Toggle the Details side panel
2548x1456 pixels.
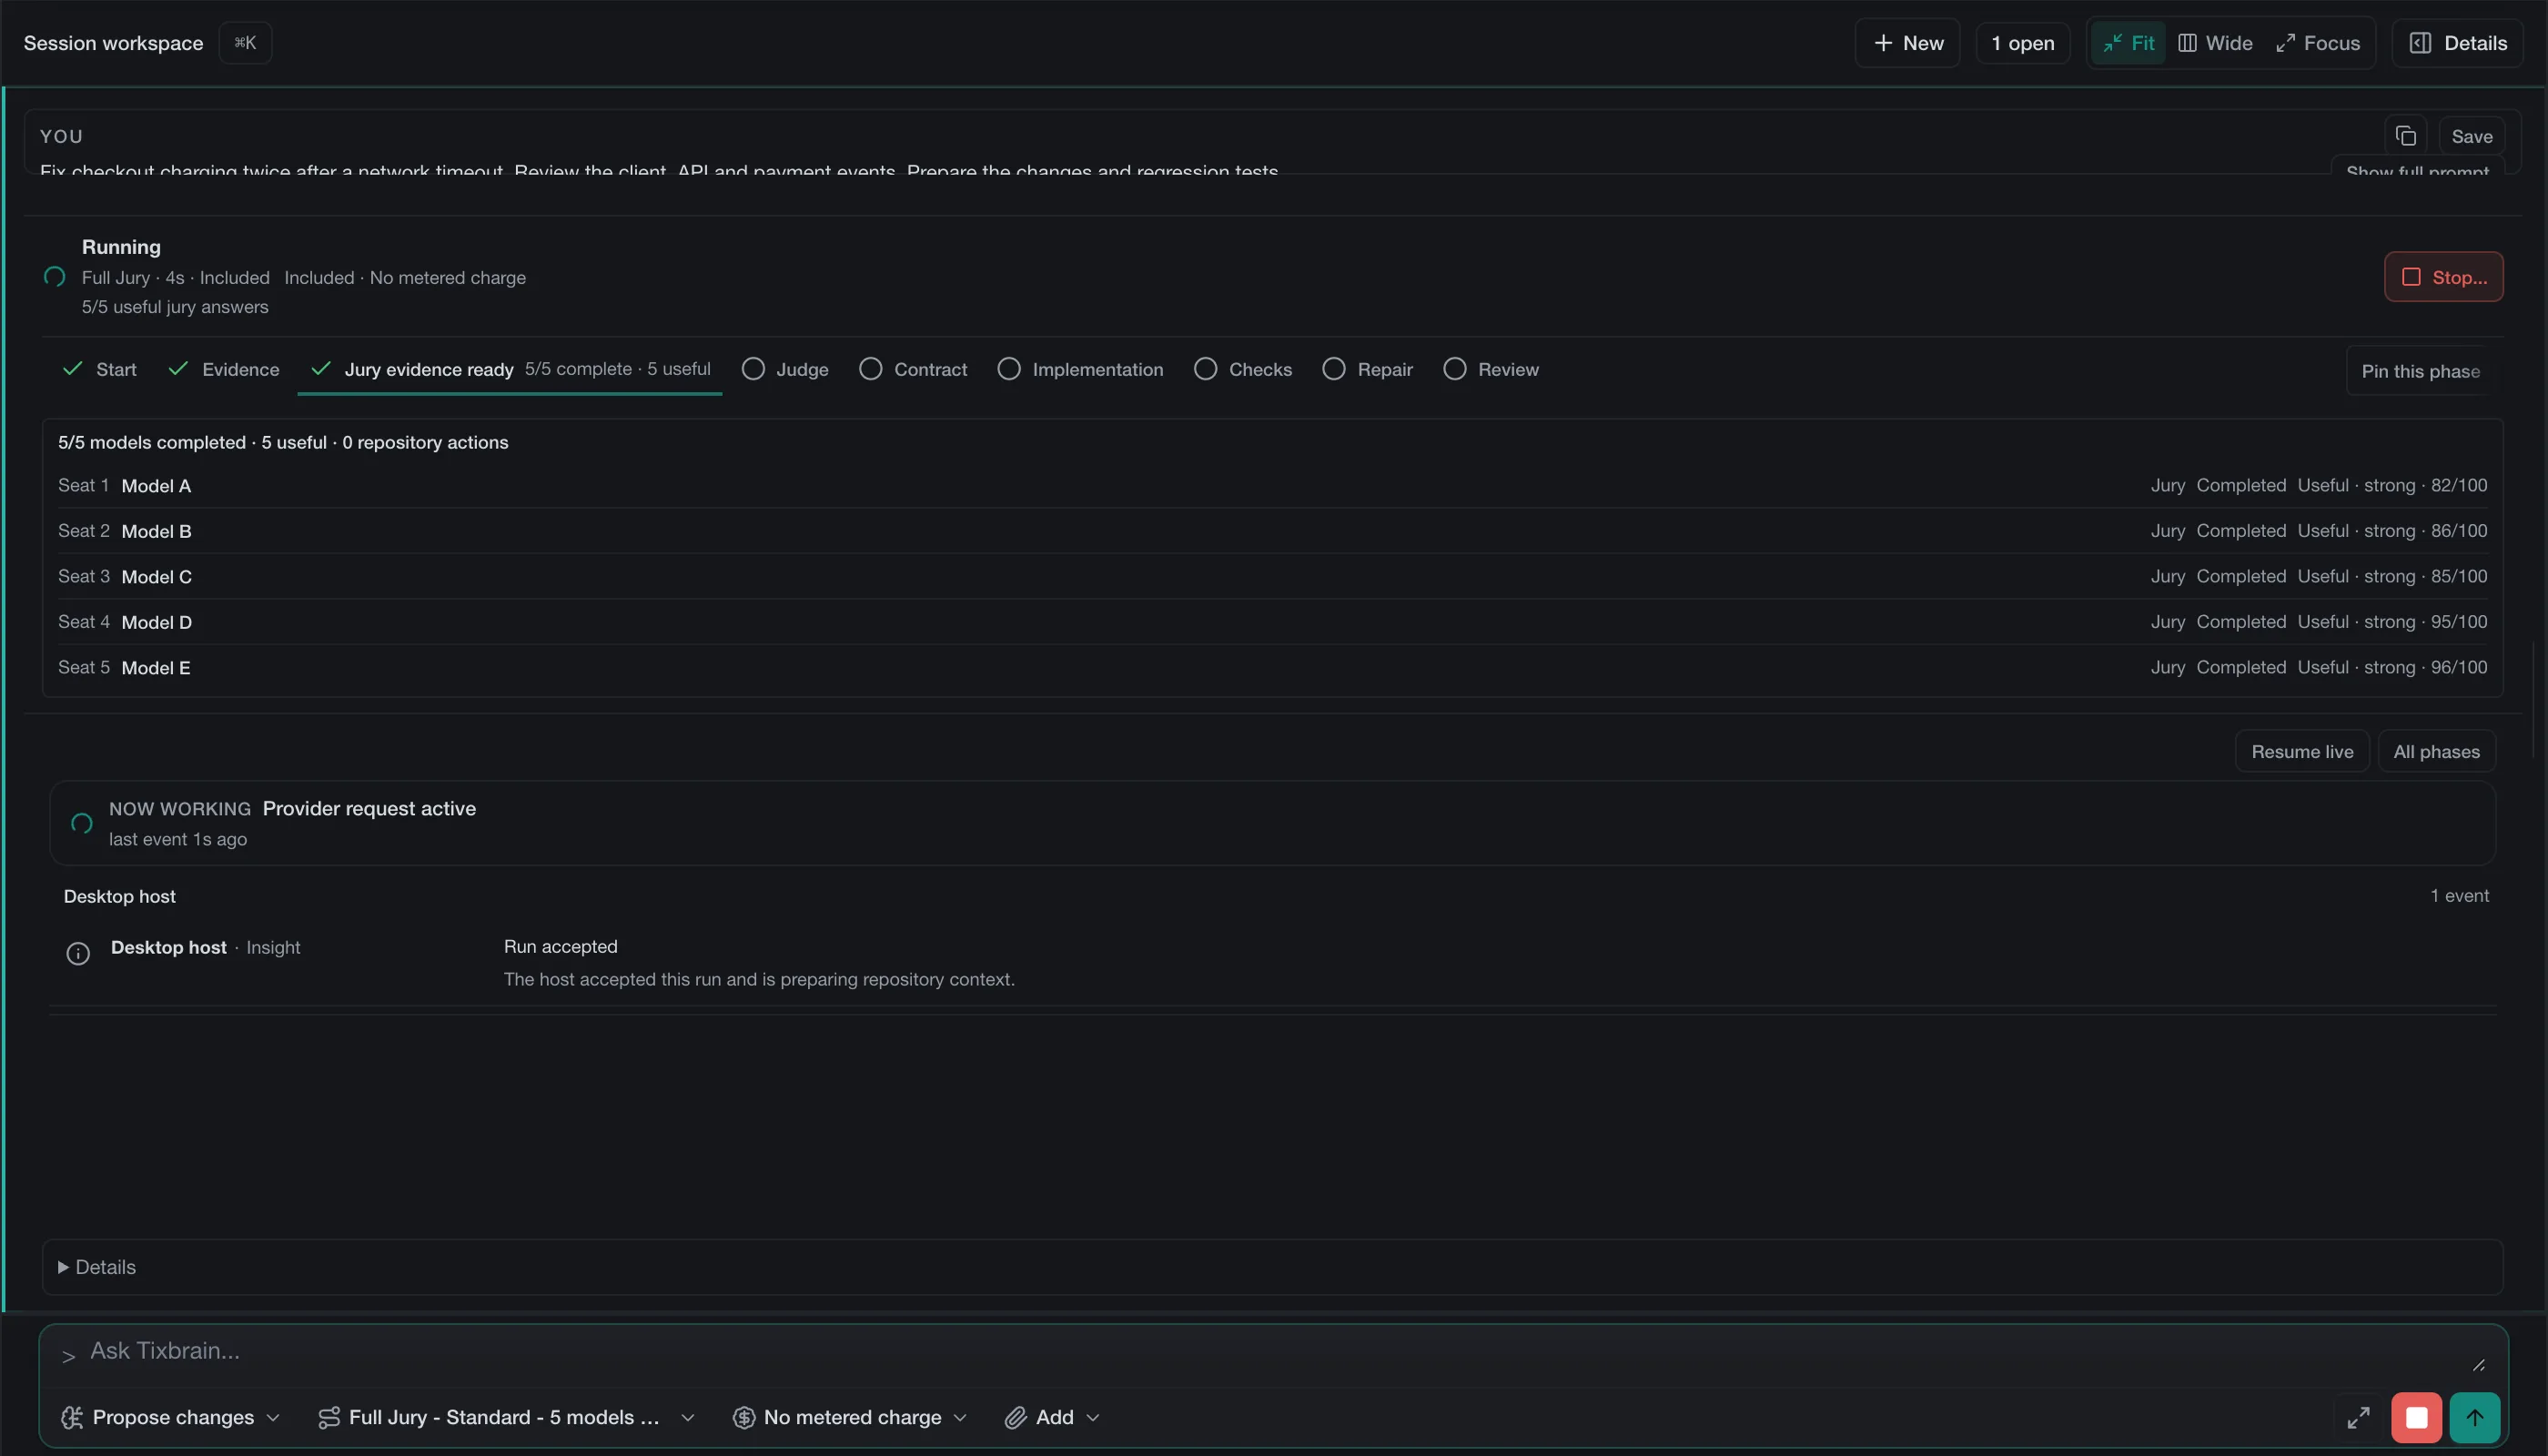click(2457, 43)
